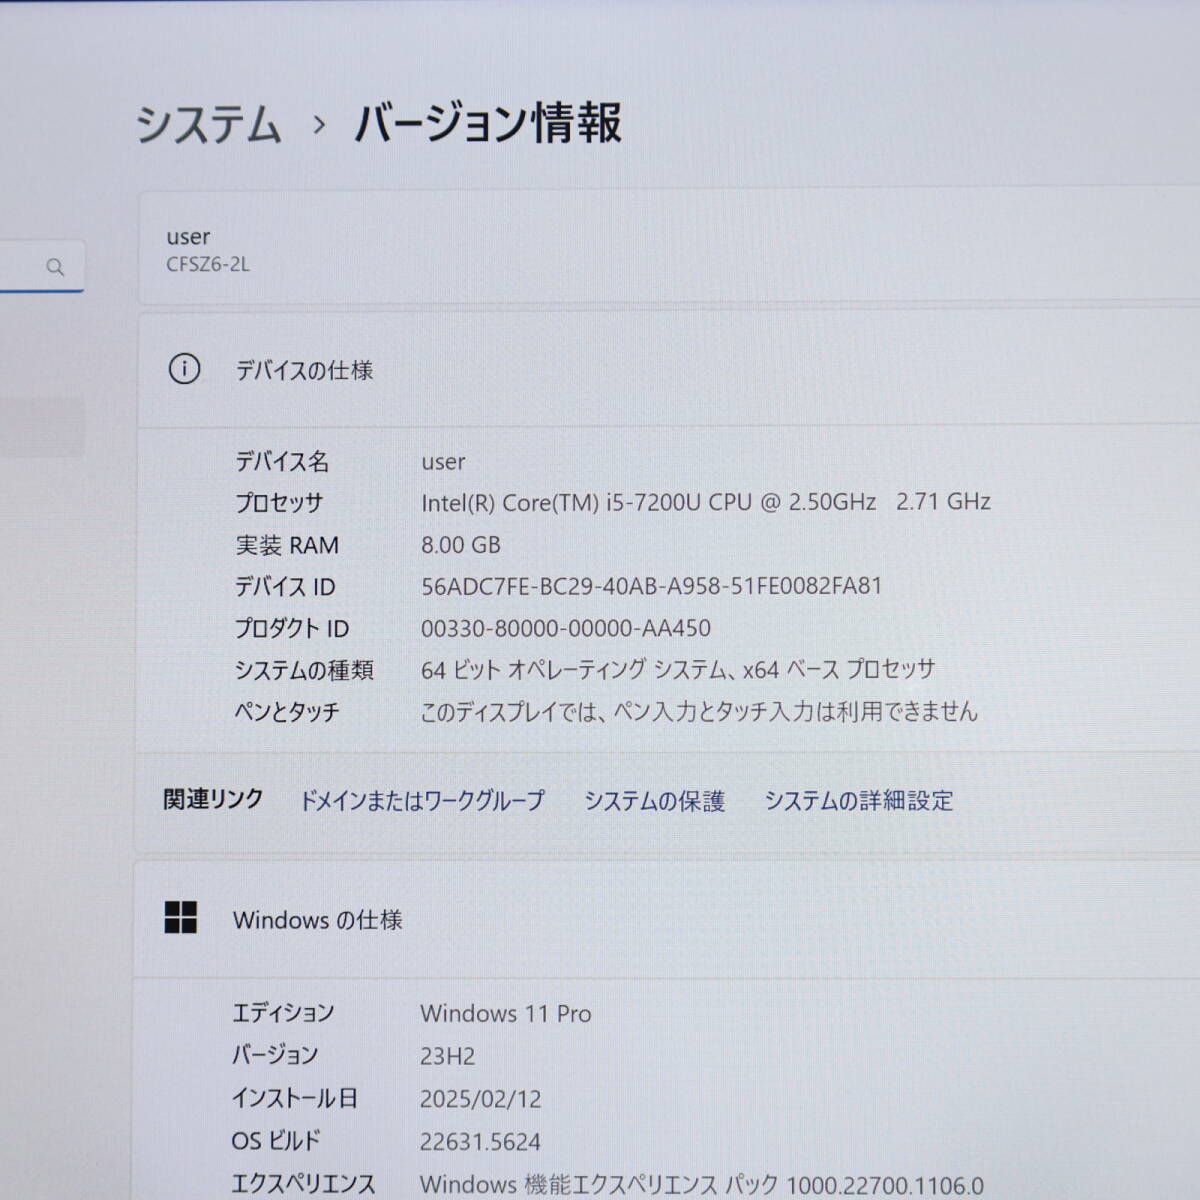Click the info icon beside デバイスの仕様
1200x1200 pixels.
coord(184,369)
